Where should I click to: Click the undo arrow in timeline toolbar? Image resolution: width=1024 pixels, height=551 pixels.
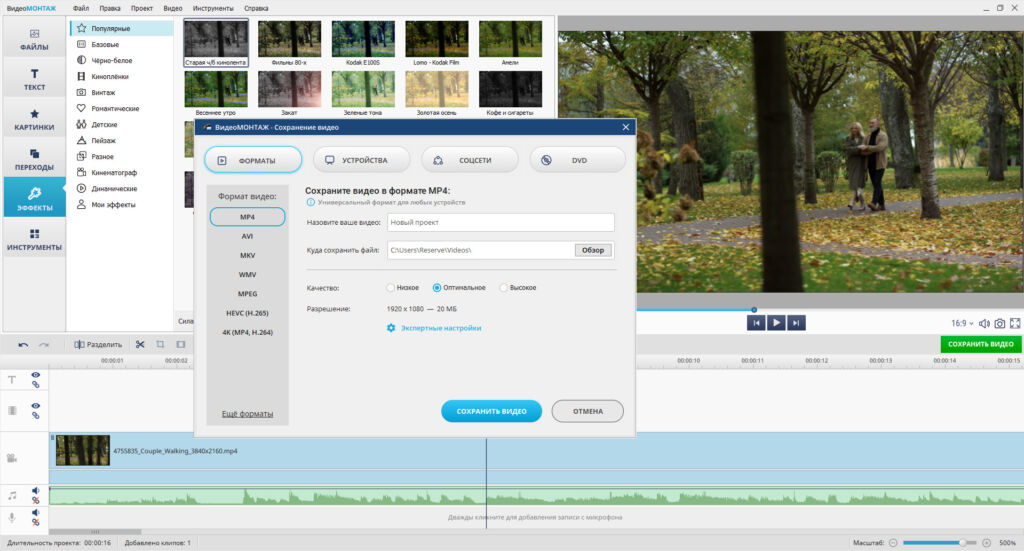tap(23, 344)
